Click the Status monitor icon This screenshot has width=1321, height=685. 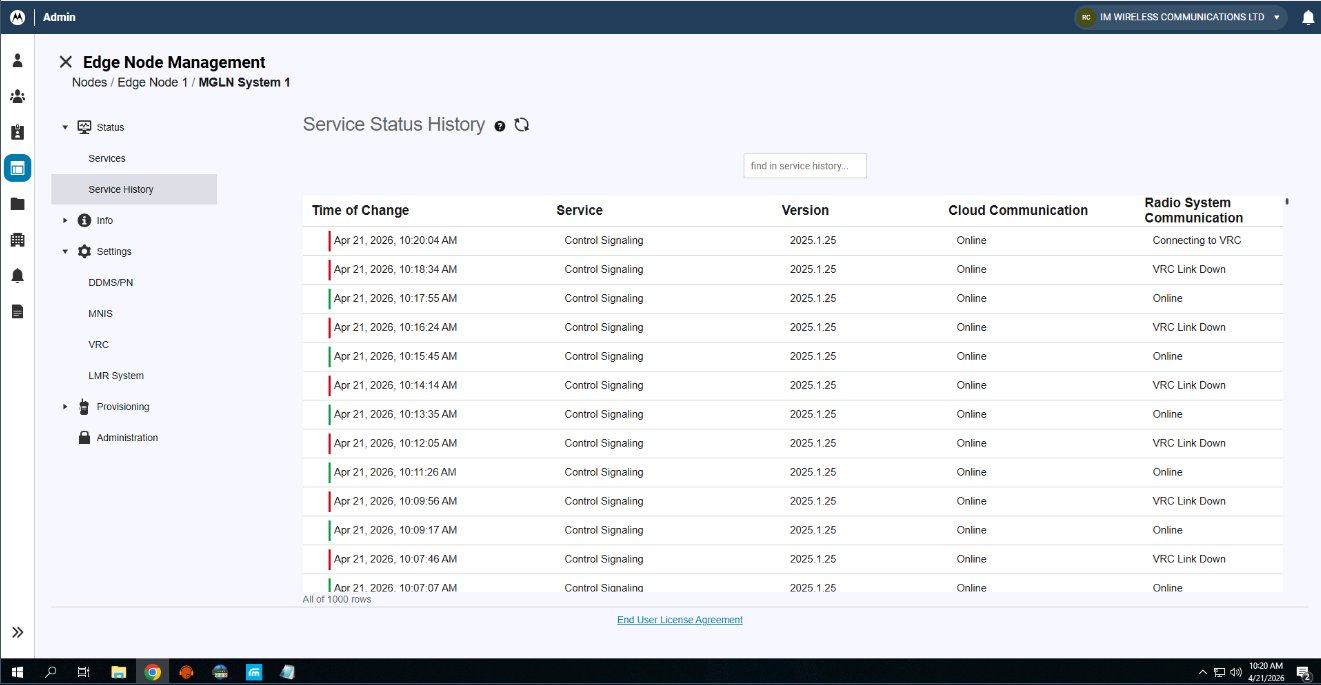click(x=84, y=127)
